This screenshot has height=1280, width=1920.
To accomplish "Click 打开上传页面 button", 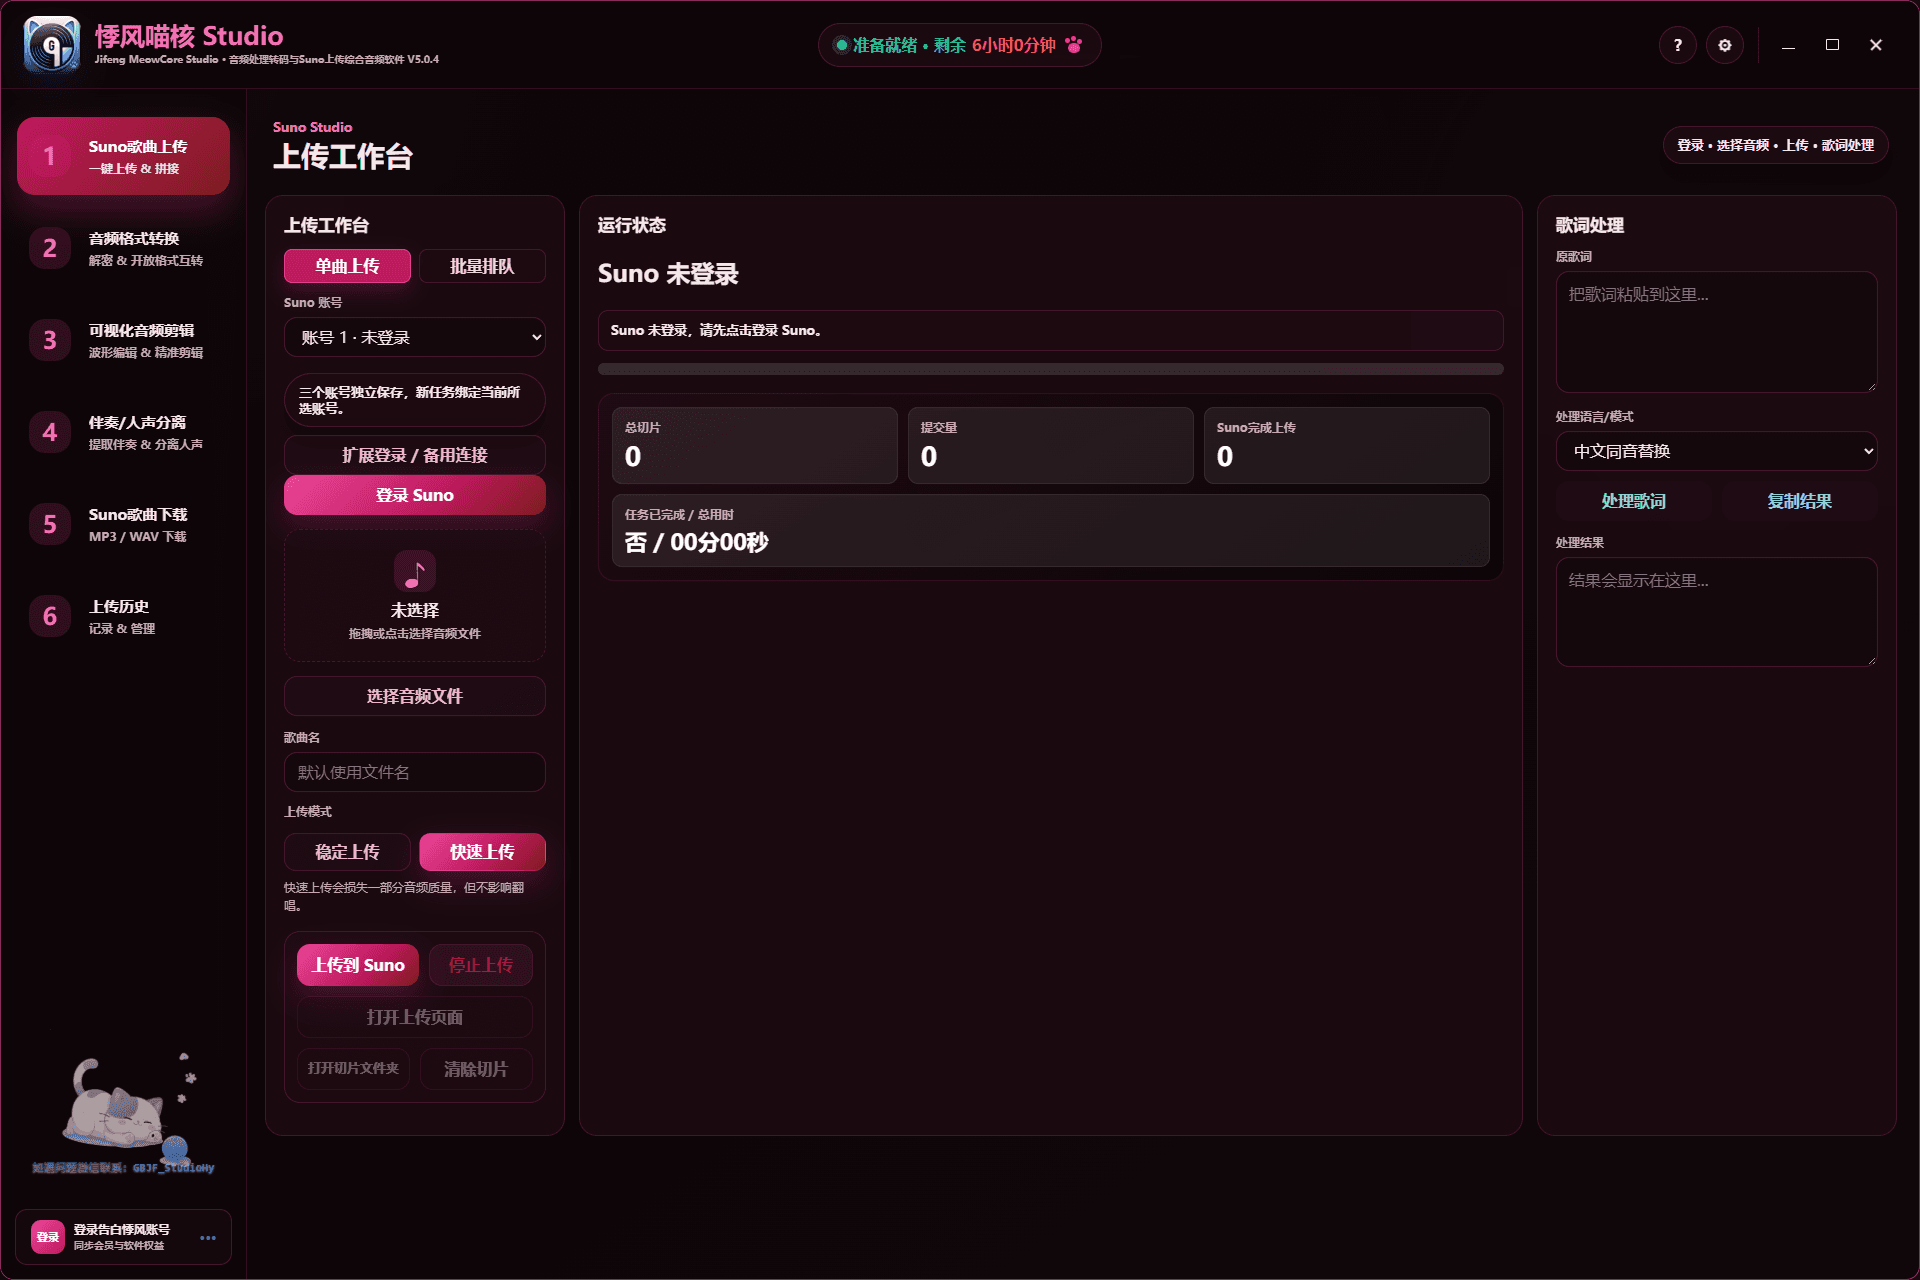I will click(x=415, y=1017).
